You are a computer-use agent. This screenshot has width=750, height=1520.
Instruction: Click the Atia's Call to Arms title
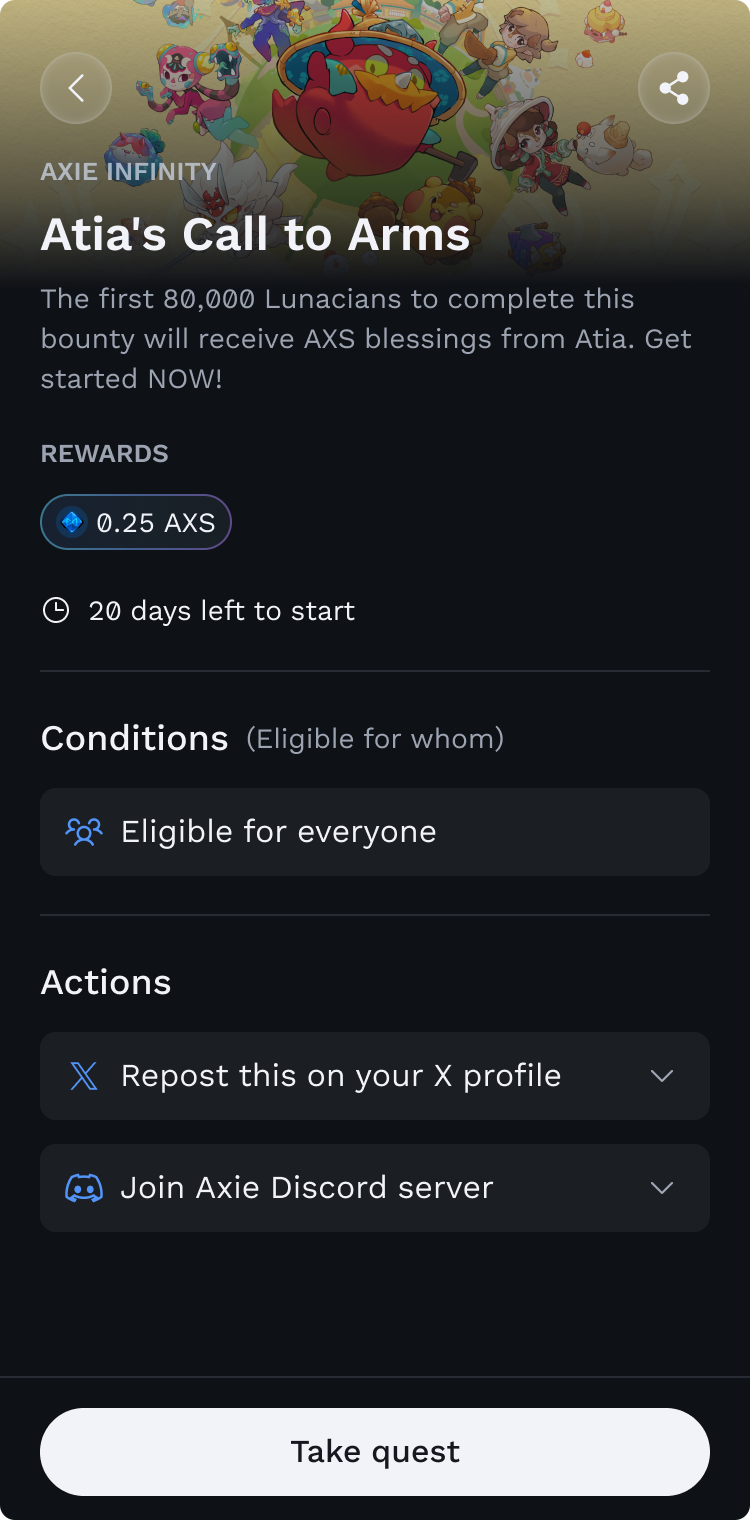[x=256, y=235]
